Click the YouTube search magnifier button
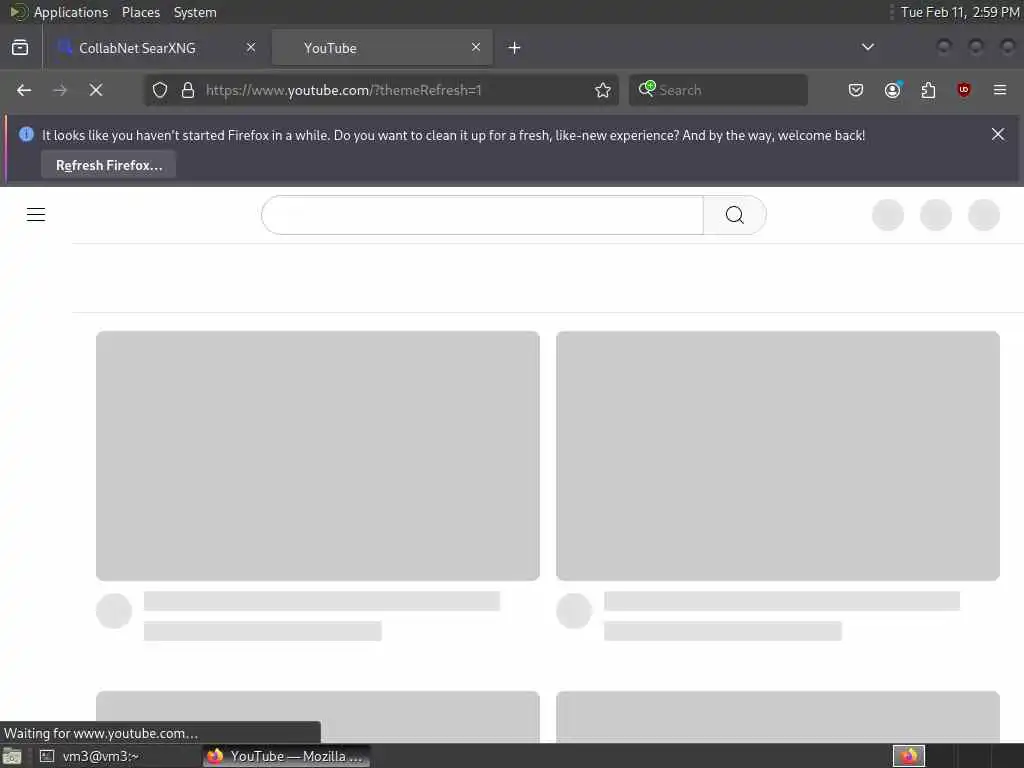Screen dimensions: 1024x768 click(735, 215)
